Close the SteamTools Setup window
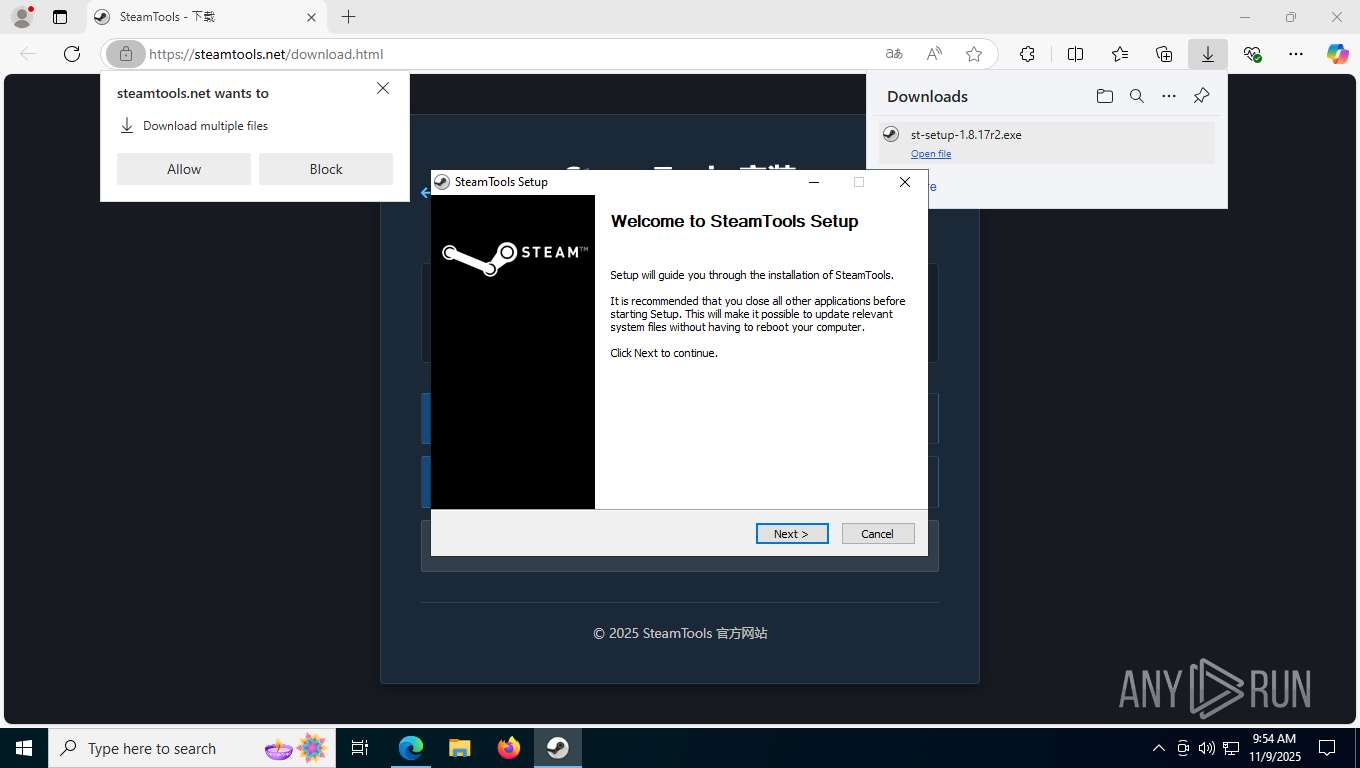 point(905,182)
